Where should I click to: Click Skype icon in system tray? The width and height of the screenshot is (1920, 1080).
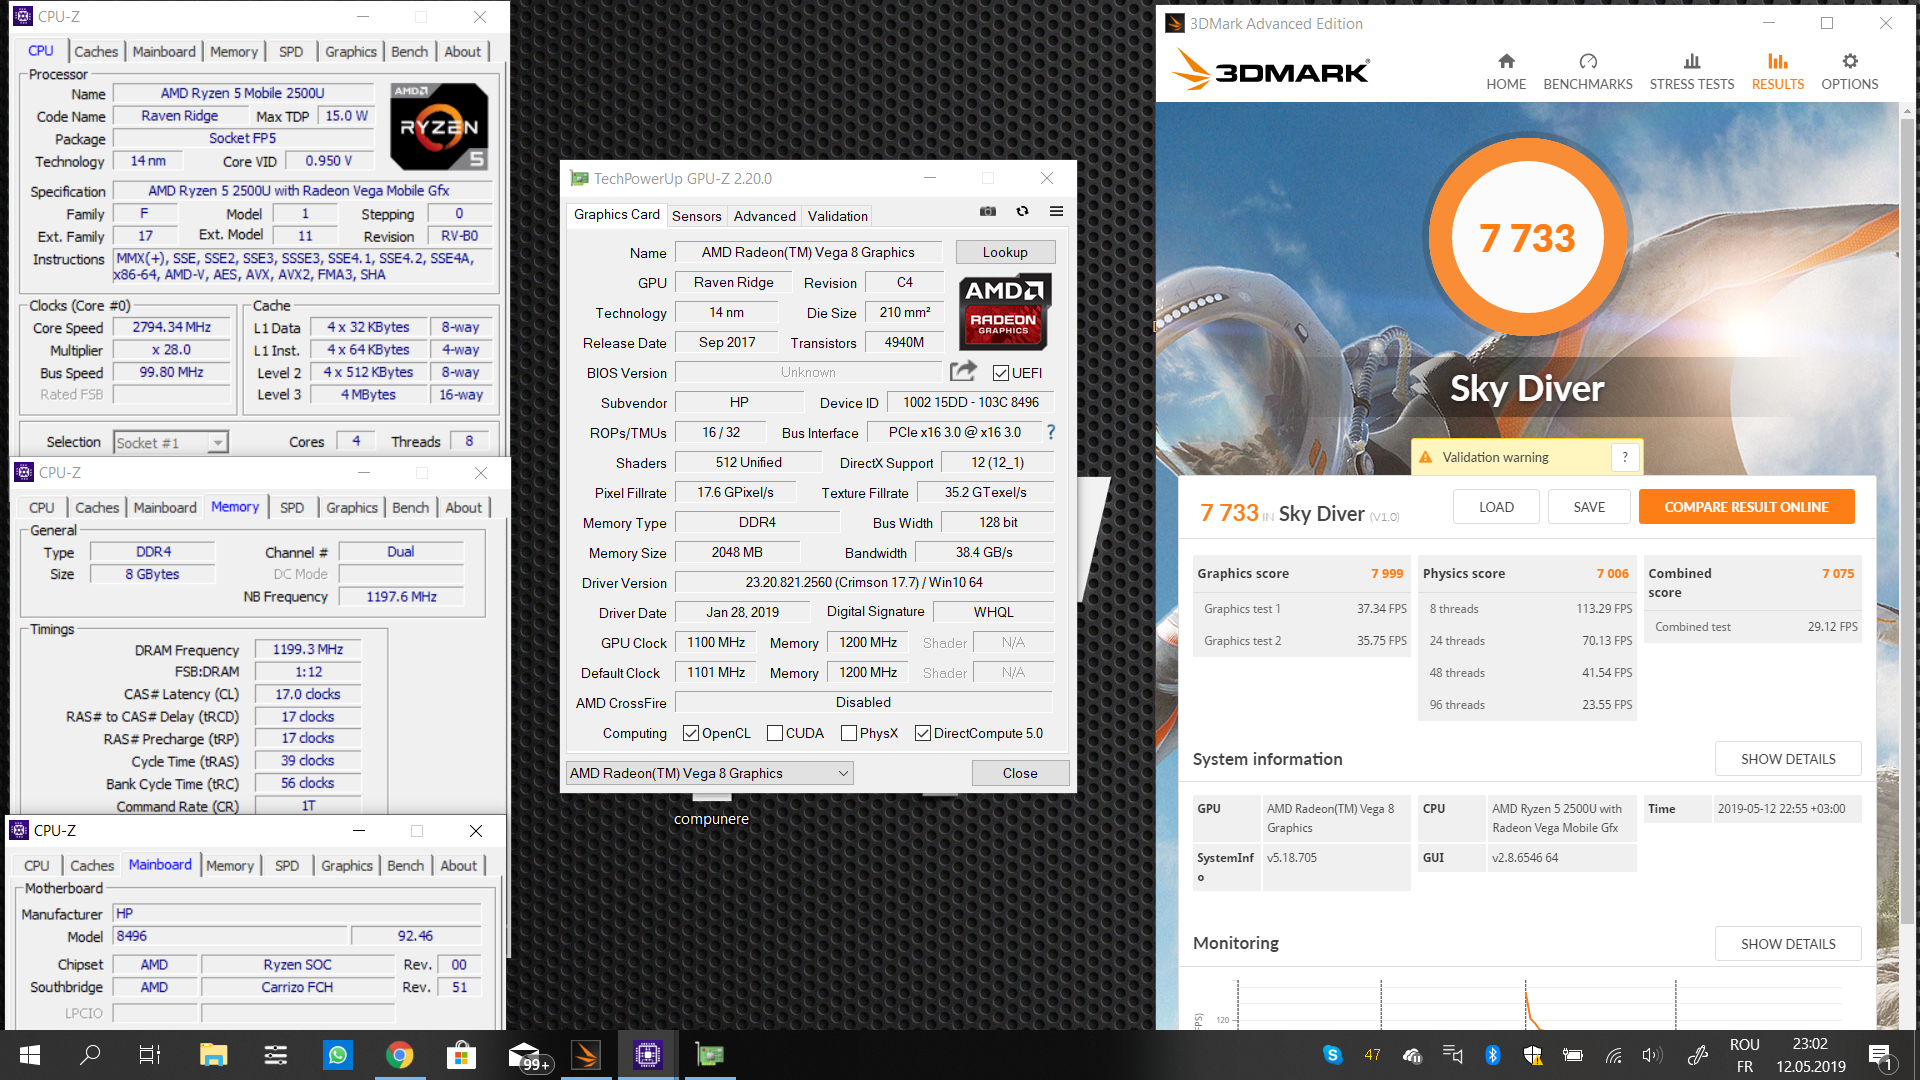click(x=1332, y=1055)
